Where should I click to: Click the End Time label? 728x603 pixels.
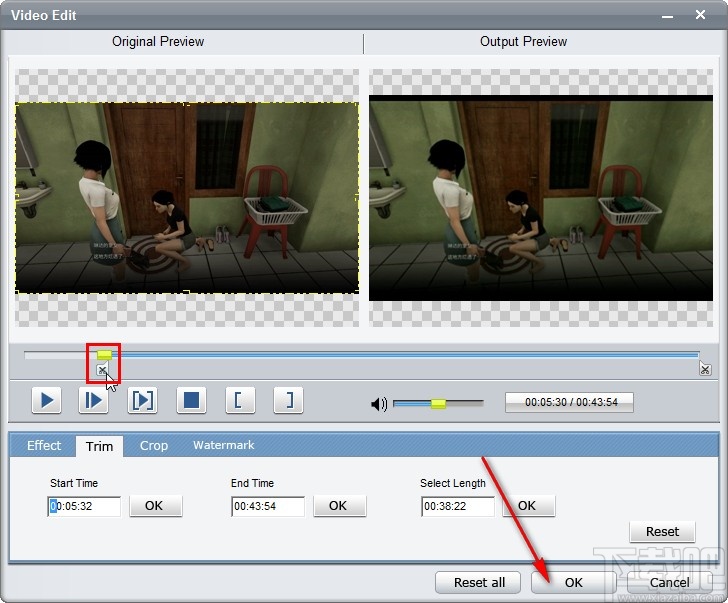click(x=252, y=483)
